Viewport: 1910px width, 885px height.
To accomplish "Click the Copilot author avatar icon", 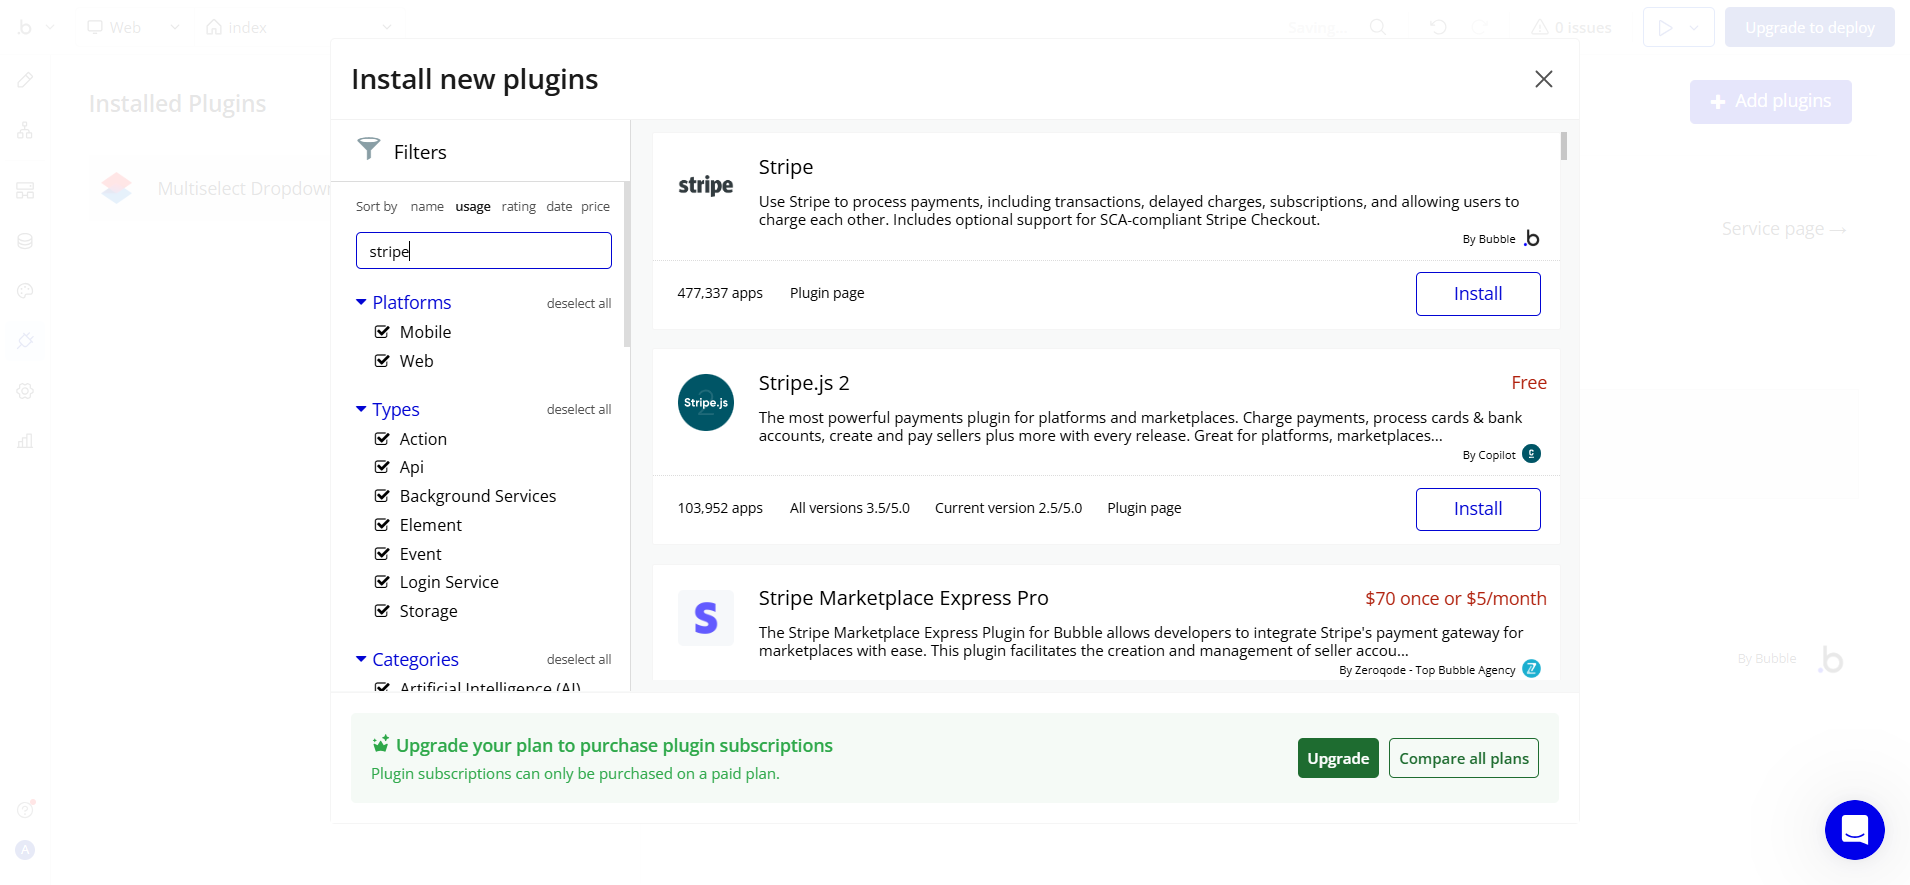I will [1531, 454].
